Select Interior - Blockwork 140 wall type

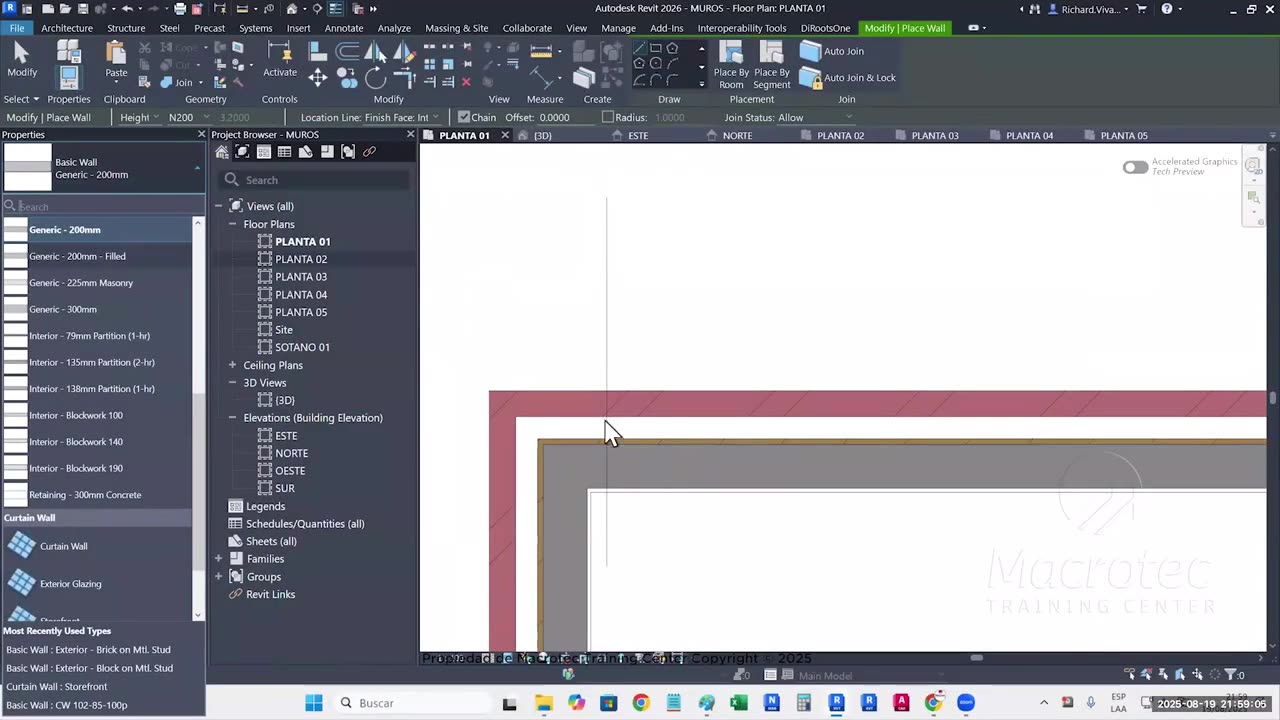pos(97,442)
